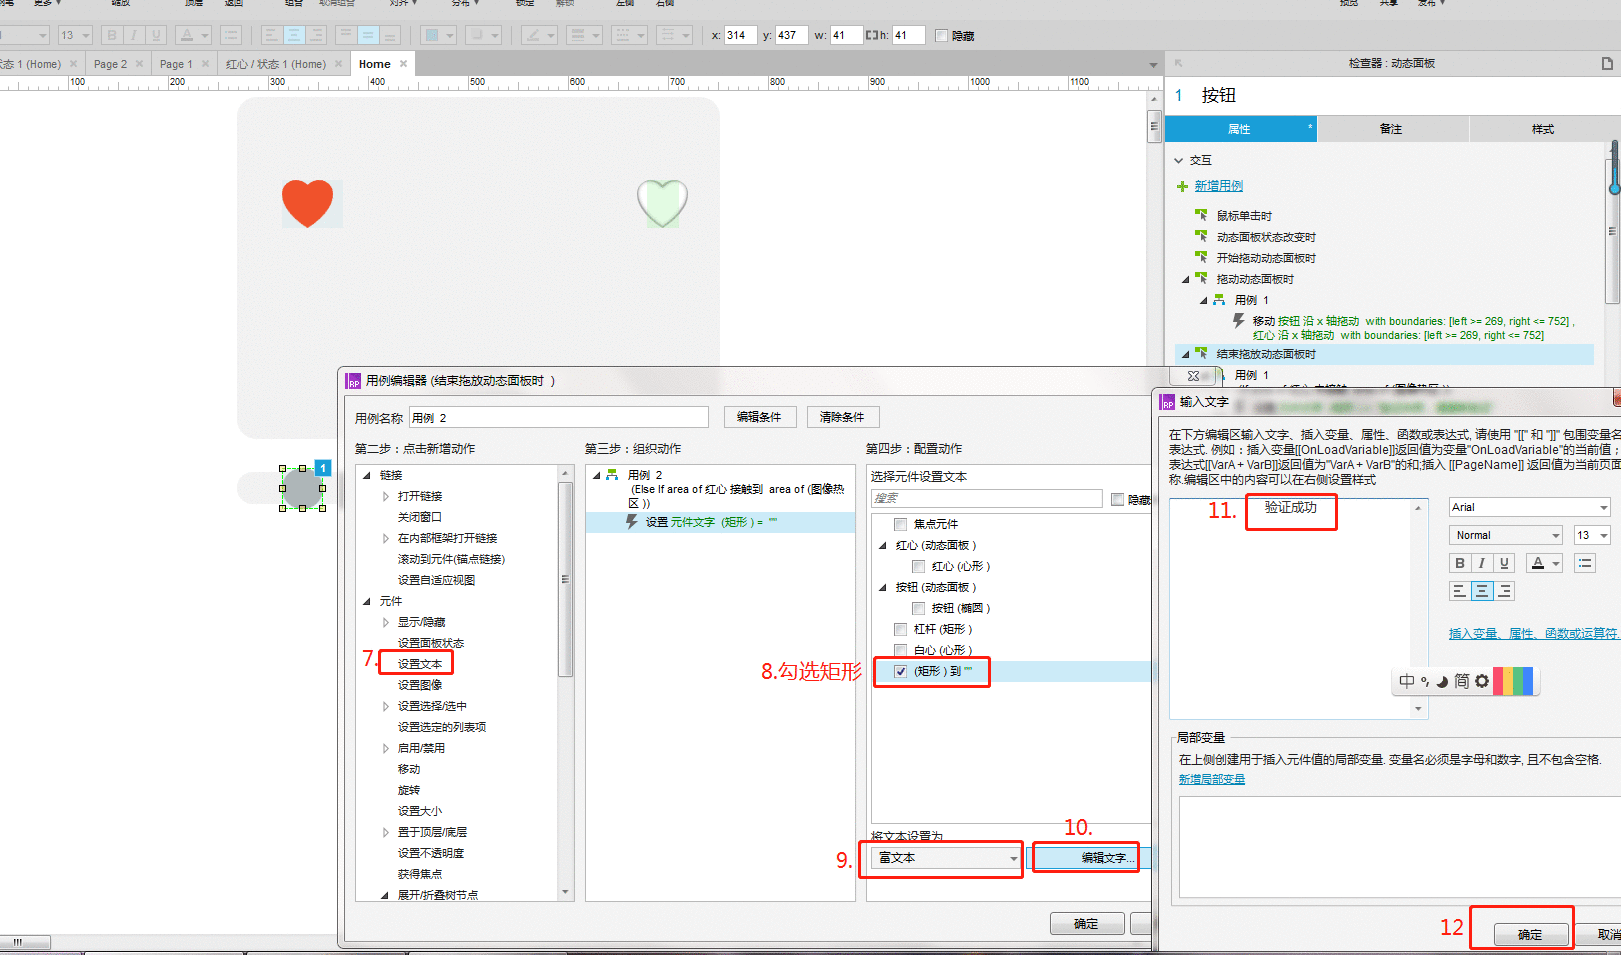Click the Underline button in the text dialog
This screenshot has width=1621, height=955.
[1504, 563]
